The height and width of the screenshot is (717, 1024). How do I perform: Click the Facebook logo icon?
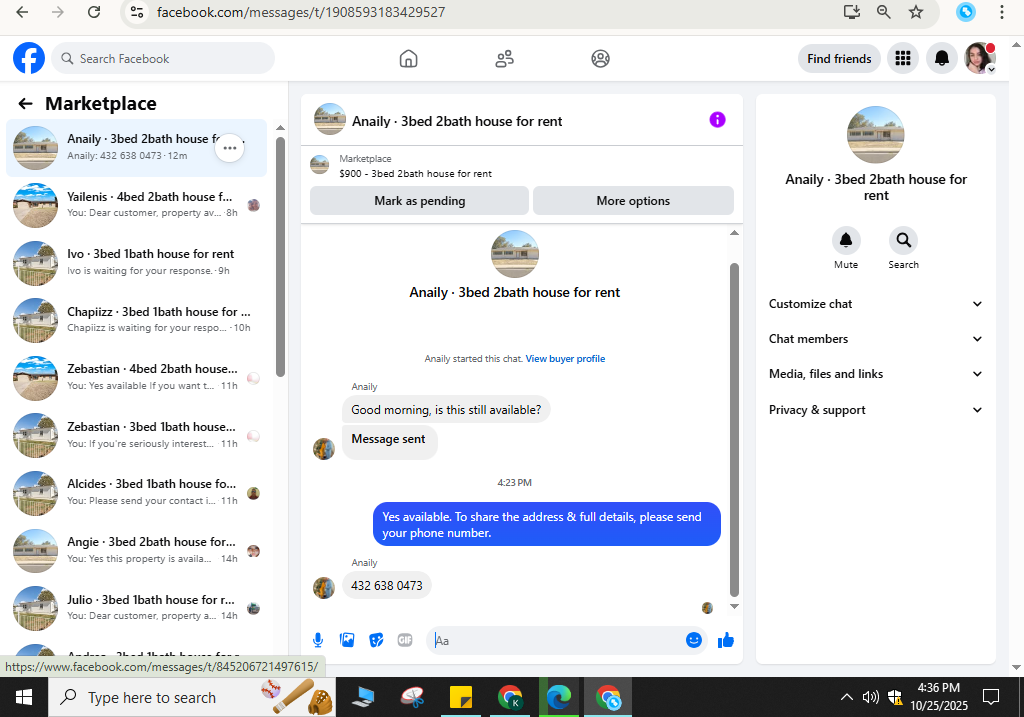click(x=29, y=59)
